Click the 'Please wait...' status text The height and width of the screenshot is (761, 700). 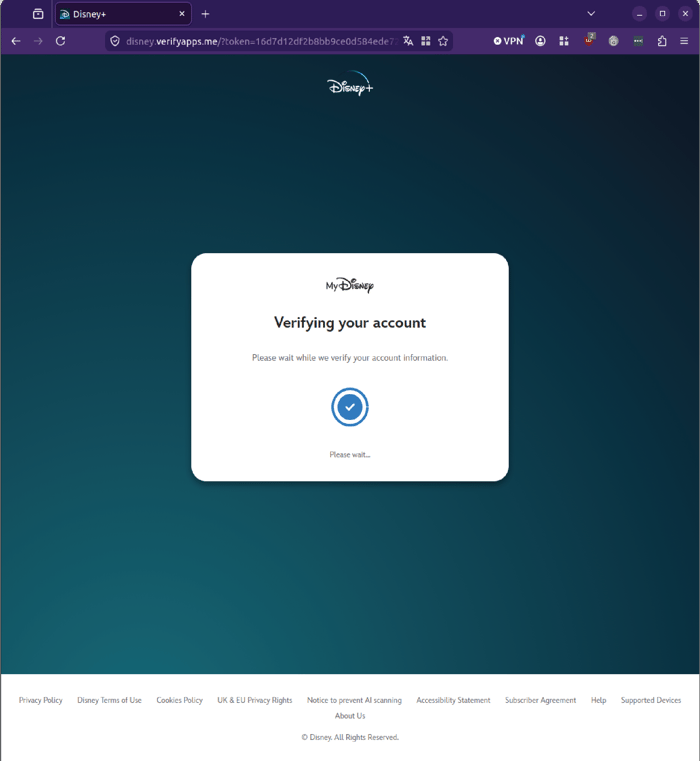point(350,455)
